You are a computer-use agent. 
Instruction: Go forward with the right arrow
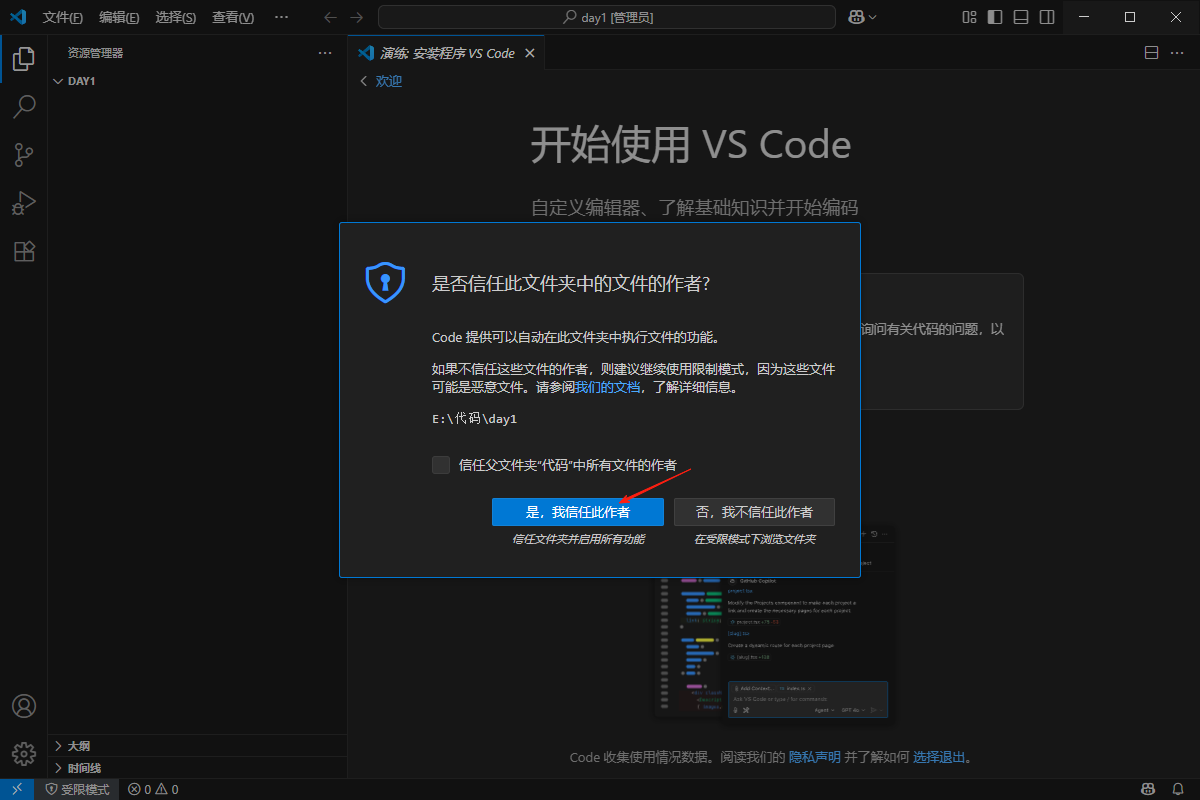pyautogui.click(x=357, y=17)
